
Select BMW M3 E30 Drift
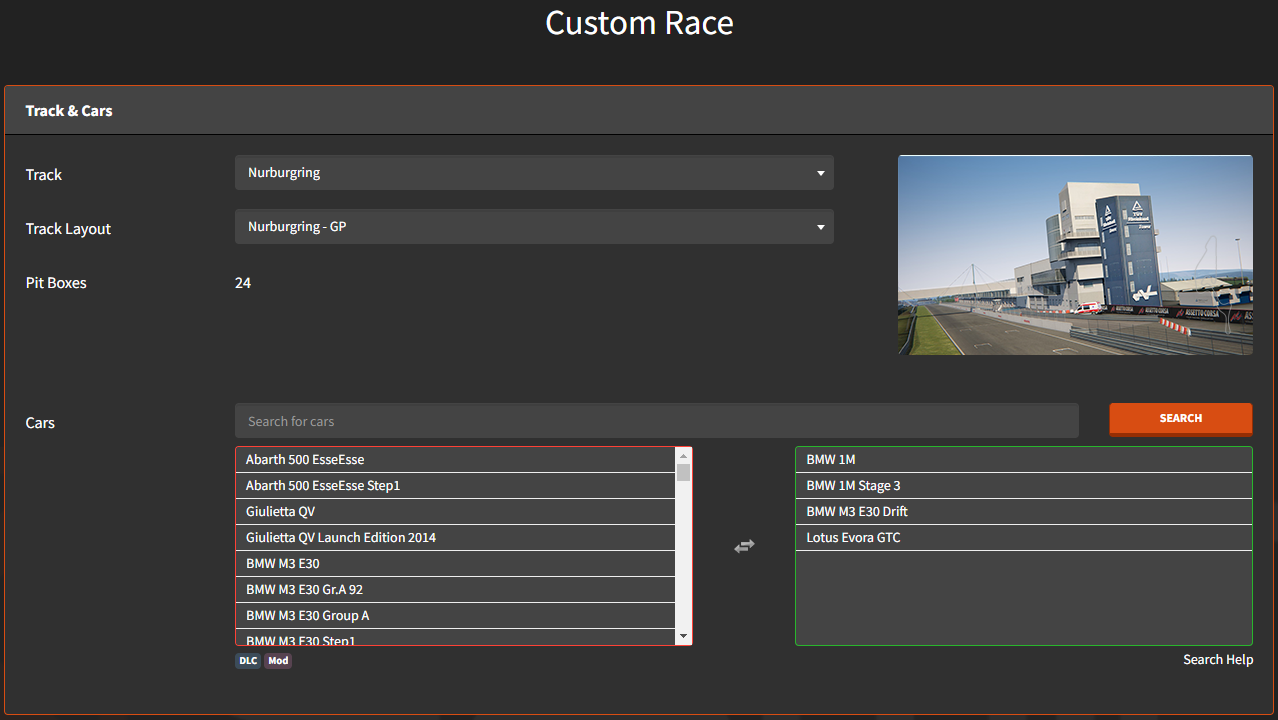[x=1024, y=512]
